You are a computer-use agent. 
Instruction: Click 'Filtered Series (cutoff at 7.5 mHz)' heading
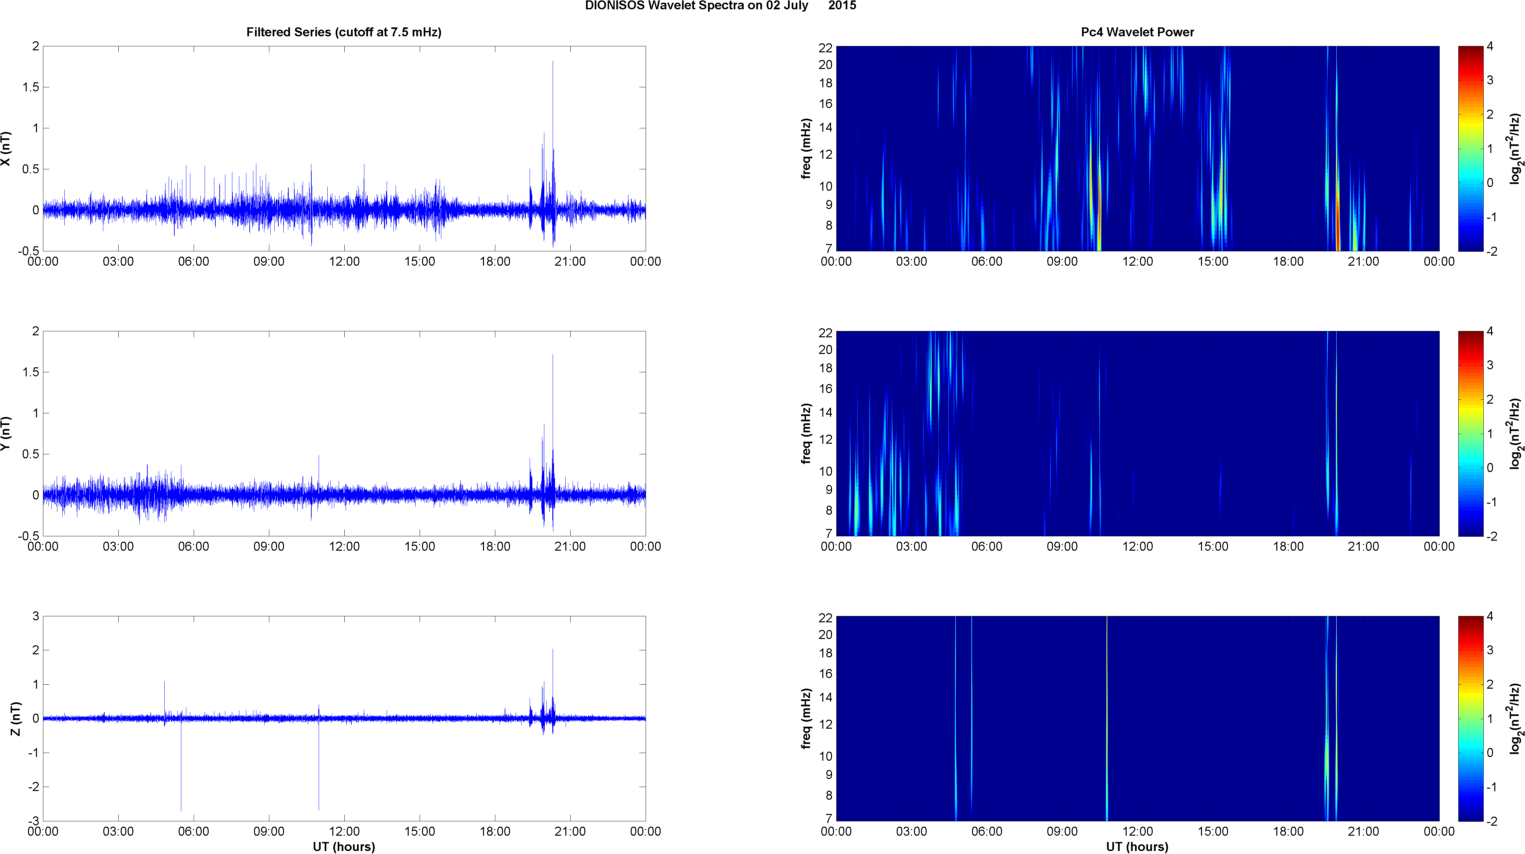pyautogui.click(x=344, y=32)
